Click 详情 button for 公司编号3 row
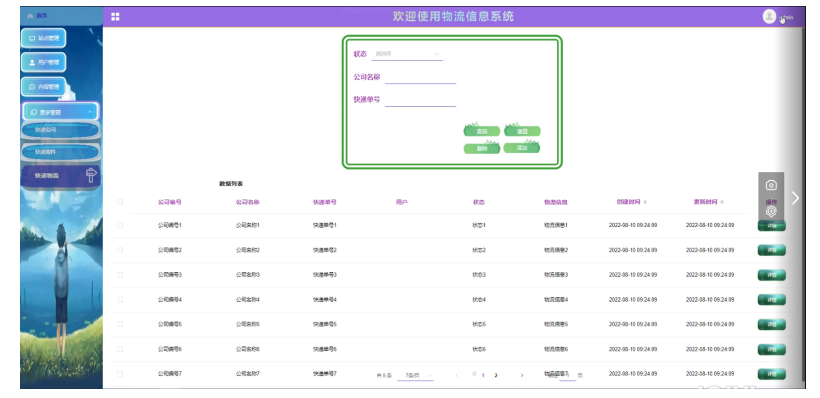 tap(771, 275)
